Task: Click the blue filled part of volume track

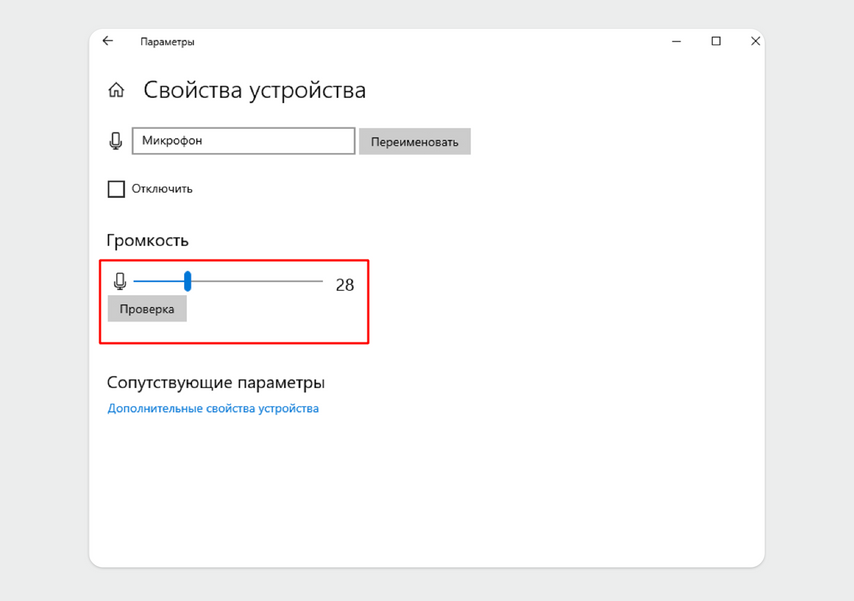Action: point(158,282)
